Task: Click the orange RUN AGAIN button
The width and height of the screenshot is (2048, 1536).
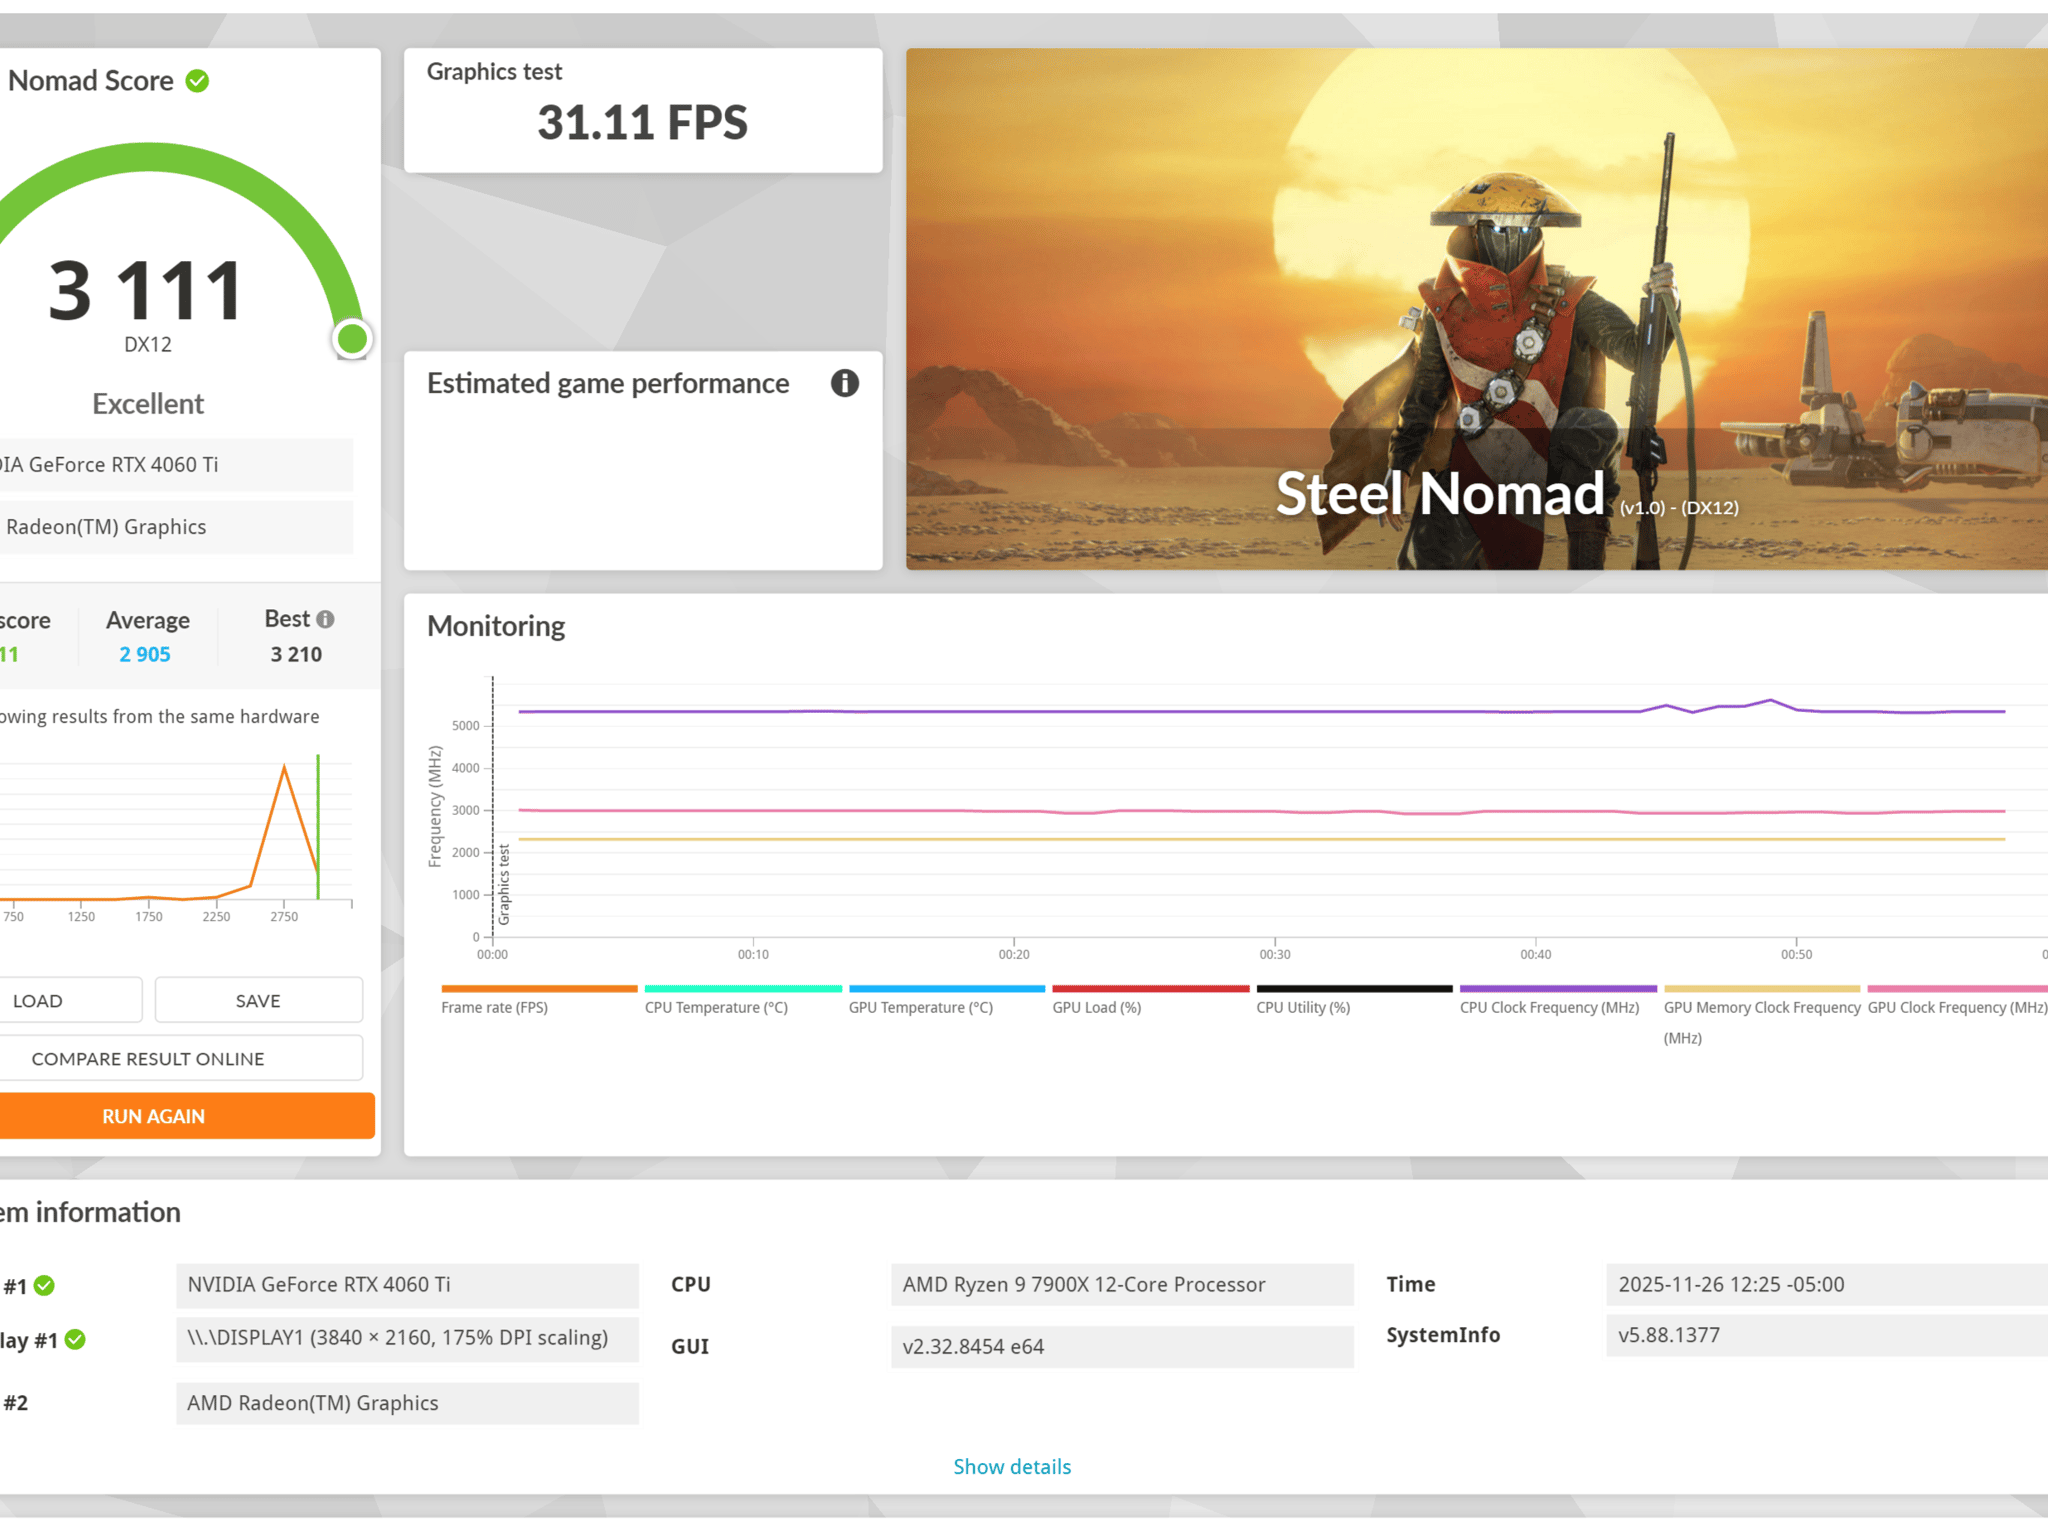Action: pos(186,1116)
